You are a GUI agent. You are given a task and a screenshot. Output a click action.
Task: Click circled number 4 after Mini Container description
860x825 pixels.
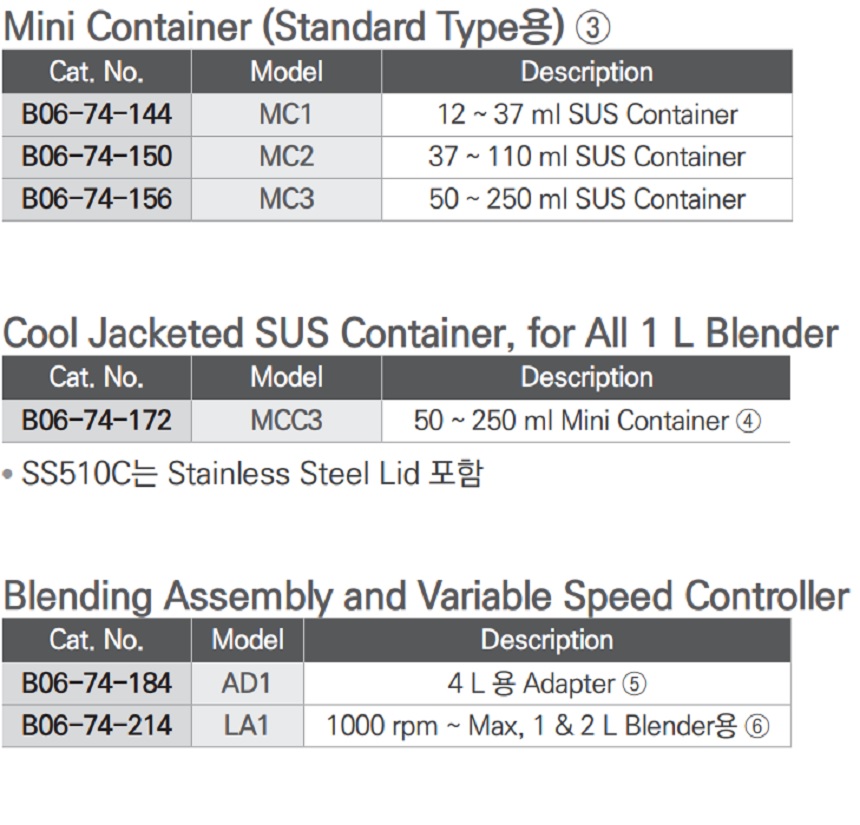748,421
